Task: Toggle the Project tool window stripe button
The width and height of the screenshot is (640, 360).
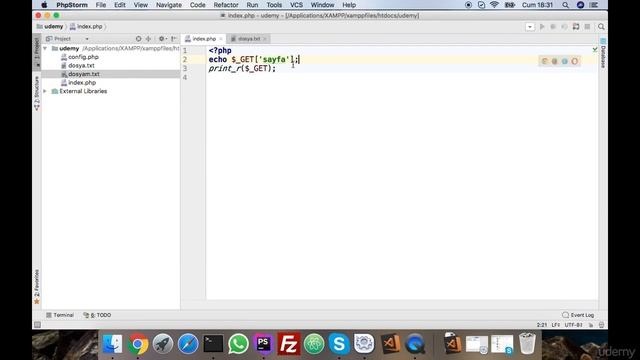Action: [x=37, y=51]
